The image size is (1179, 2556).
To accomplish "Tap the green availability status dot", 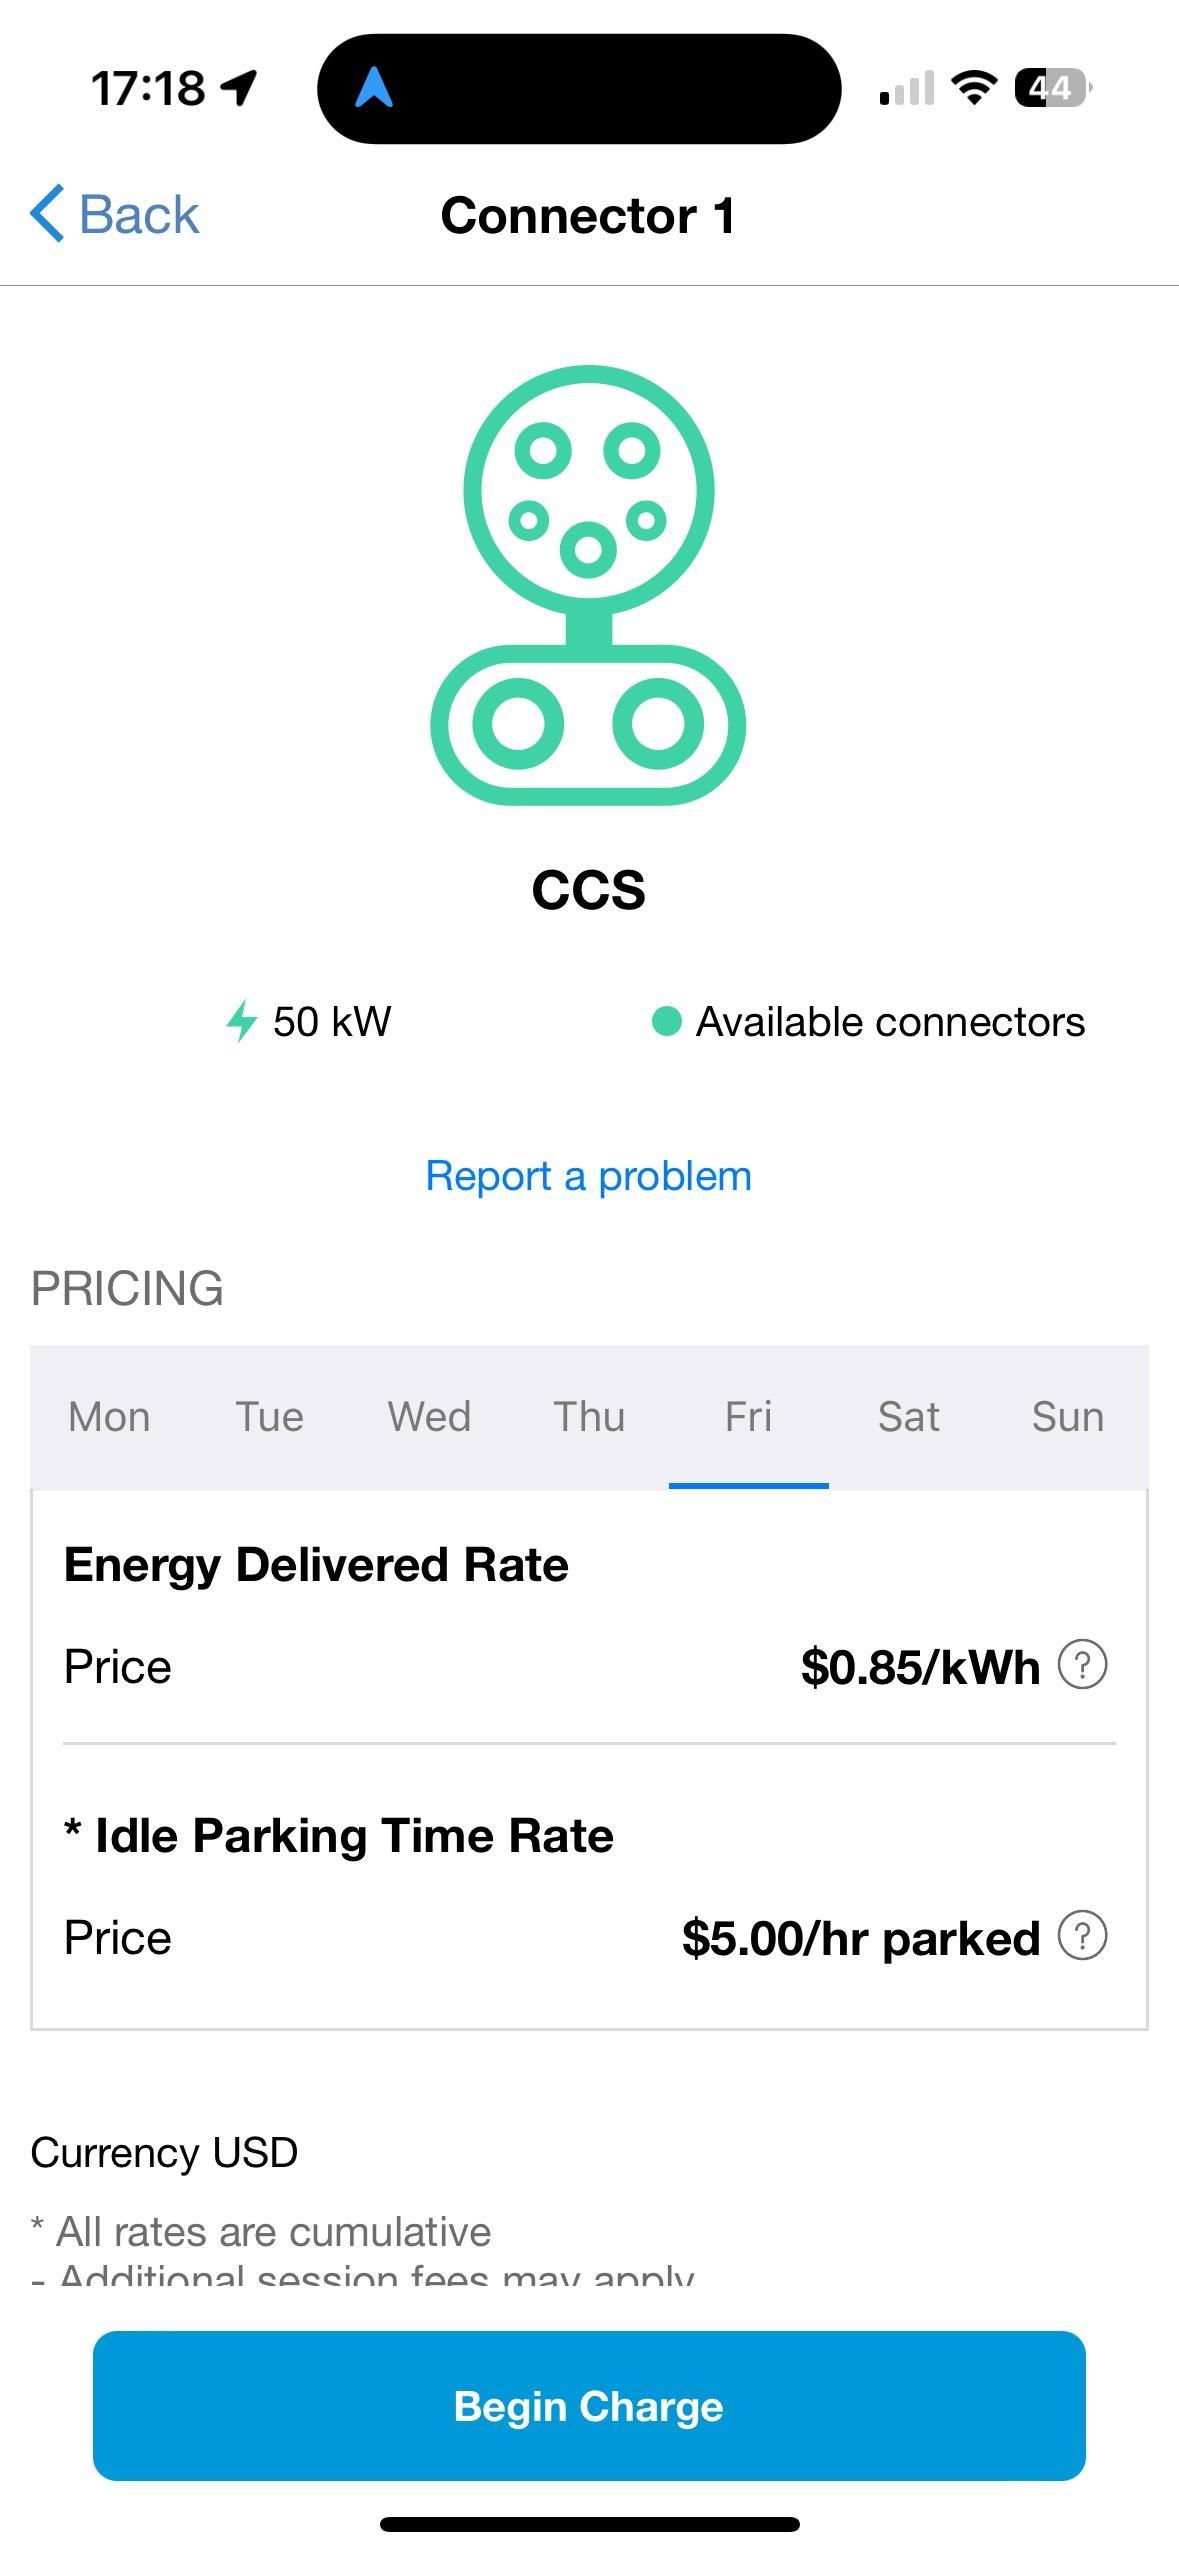I will coord(666,1021).
